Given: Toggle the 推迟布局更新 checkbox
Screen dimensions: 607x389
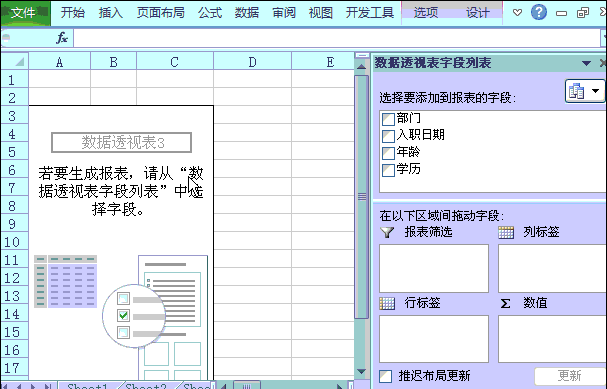Looking at the screenshot, I should point(385,376).
